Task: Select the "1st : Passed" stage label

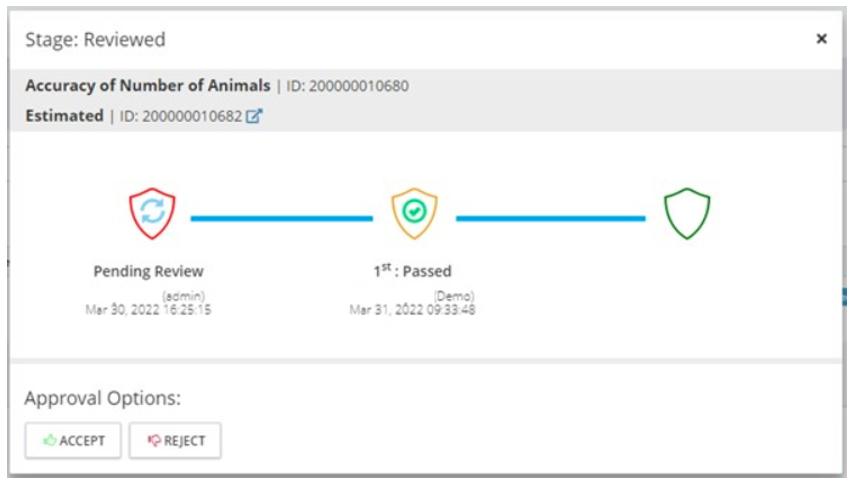Action: pyautogui.click(x=412, y=271)
